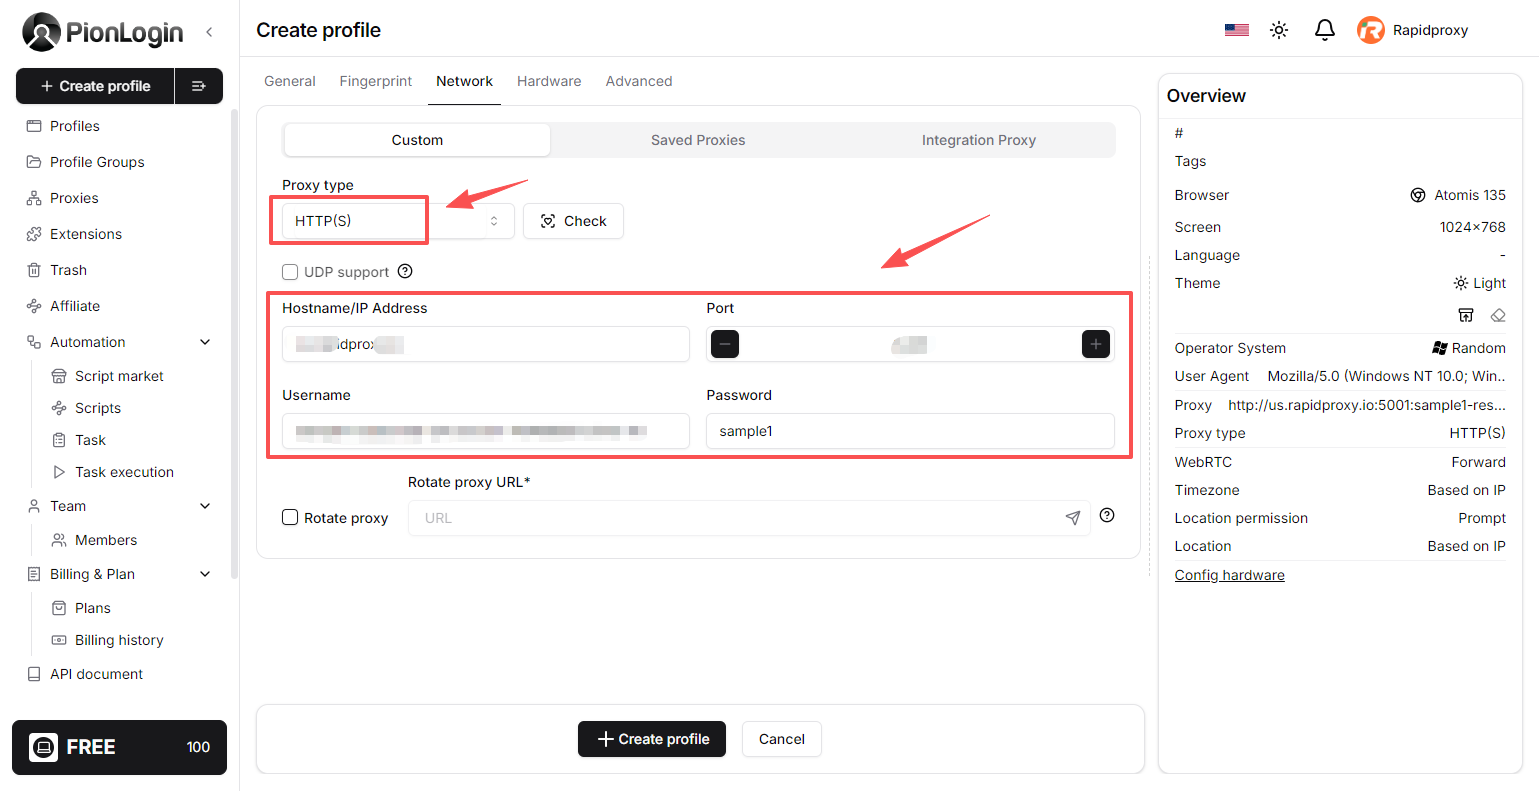
Task: Expand the Team section
Action: (205, 506)
